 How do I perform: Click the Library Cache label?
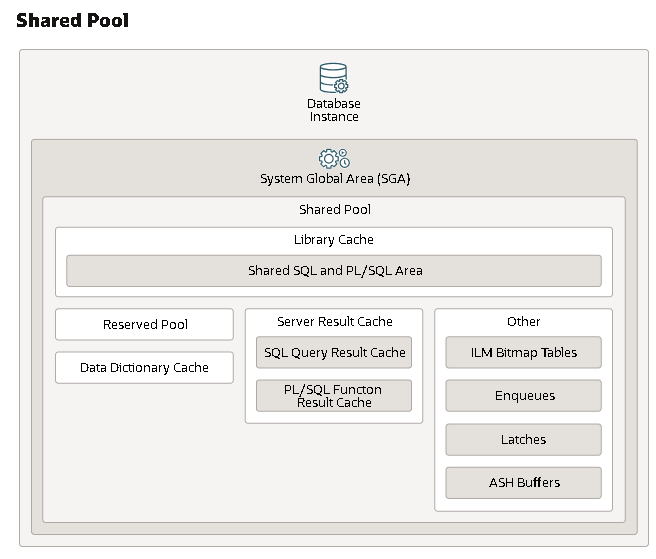[334, 240]
